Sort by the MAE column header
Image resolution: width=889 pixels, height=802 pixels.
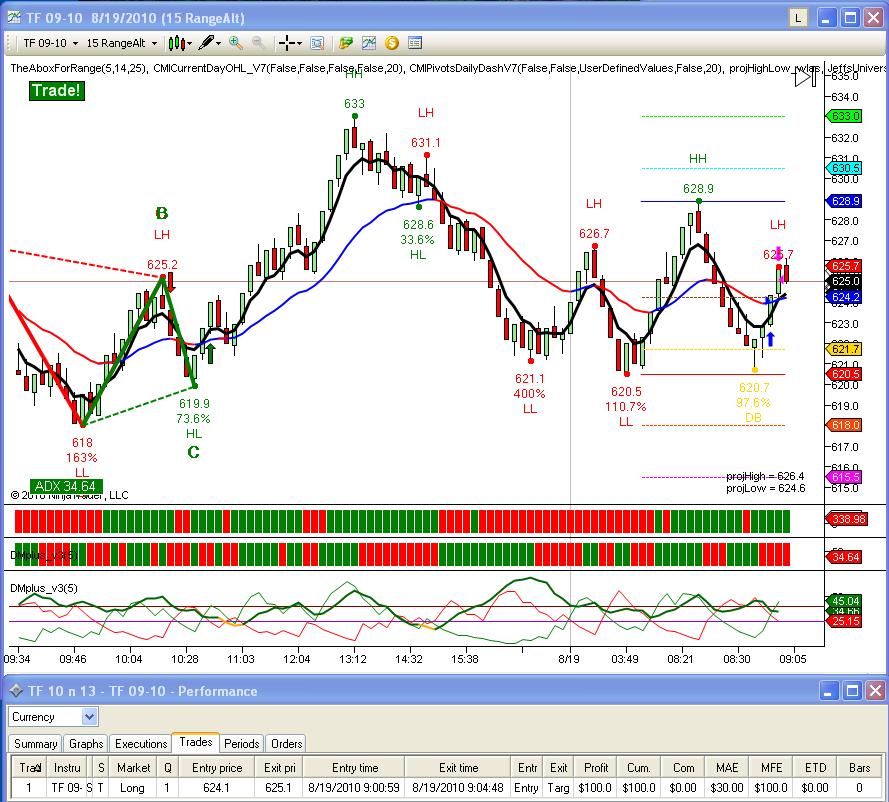click(x=727, y=767)
